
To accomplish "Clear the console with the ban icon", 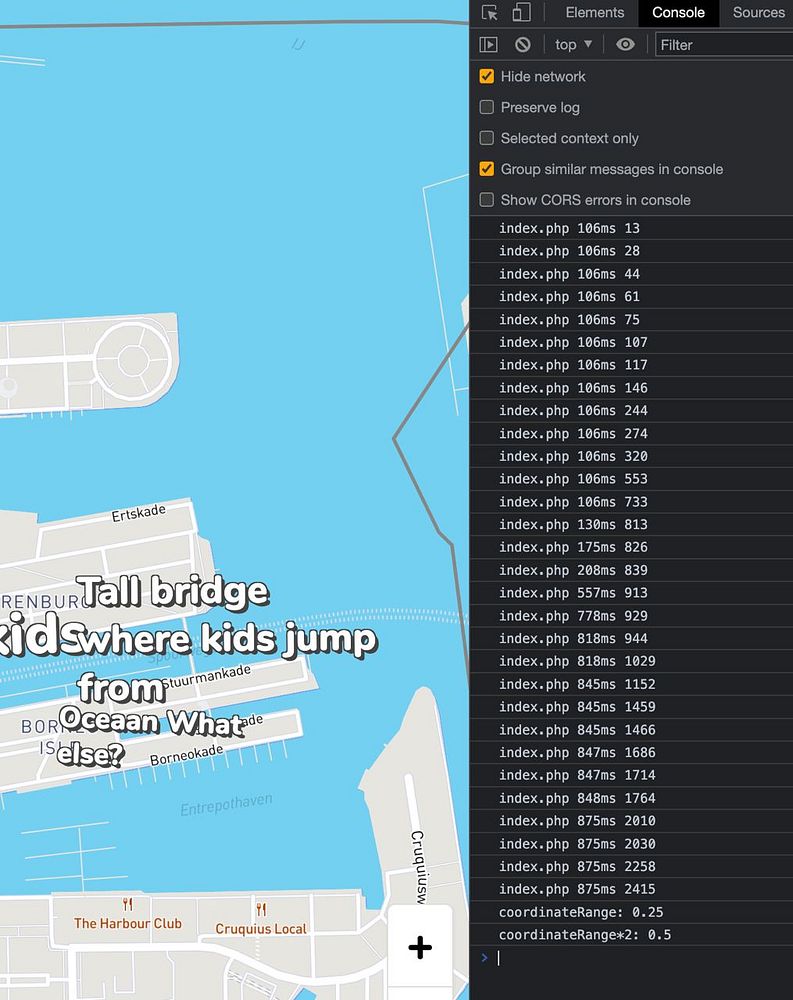I will point(522,45).
